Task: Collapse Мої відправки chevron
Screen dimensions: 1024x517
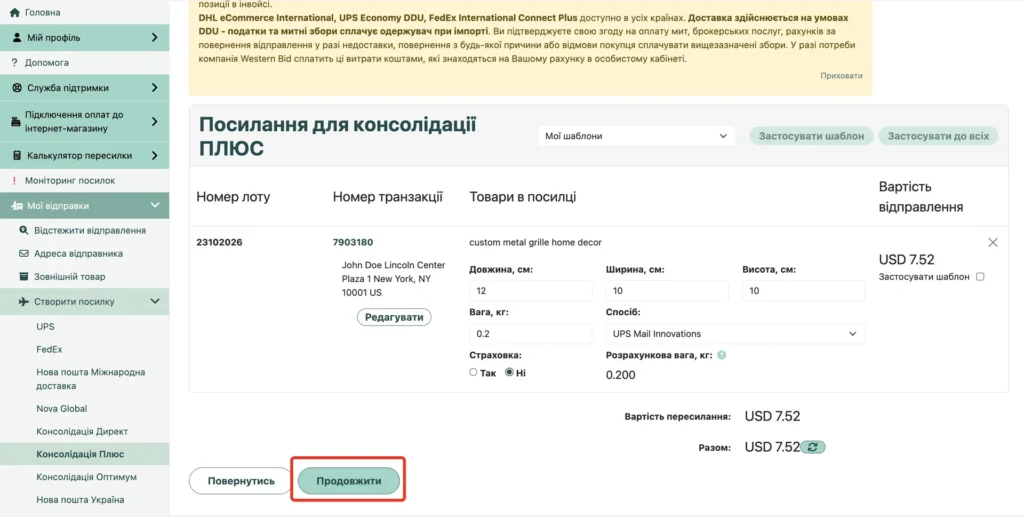Action: (x=155, y=206)
